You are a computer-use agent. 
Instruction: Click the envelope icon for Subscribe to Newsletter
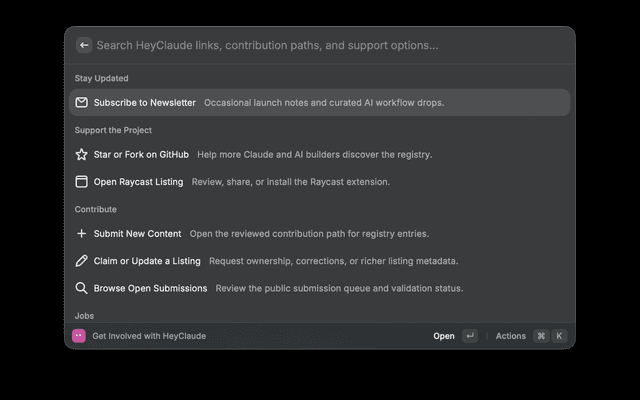(82, 102)
